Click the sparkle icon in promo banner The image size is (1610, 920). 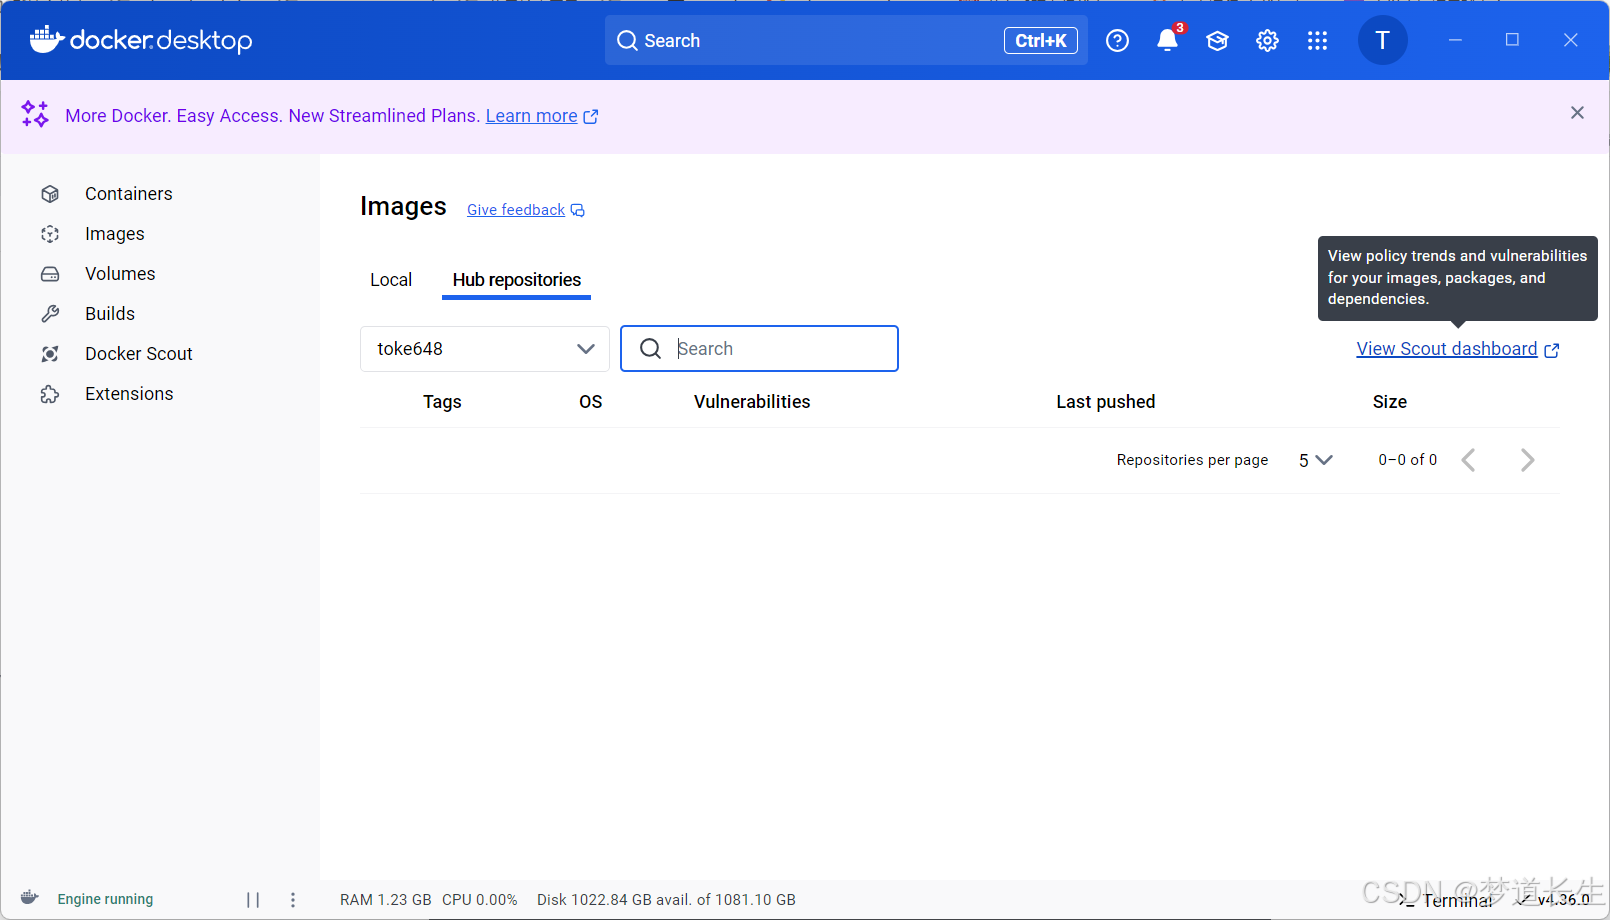click(35, 114)
